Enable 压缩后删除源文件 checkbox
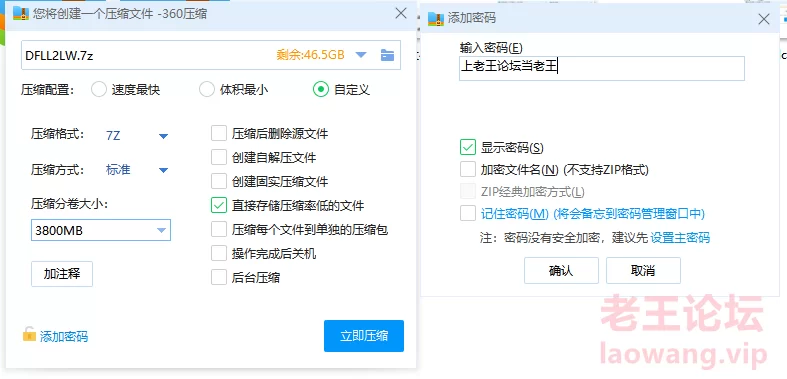787x379 pixels. (x=219, y=134)
